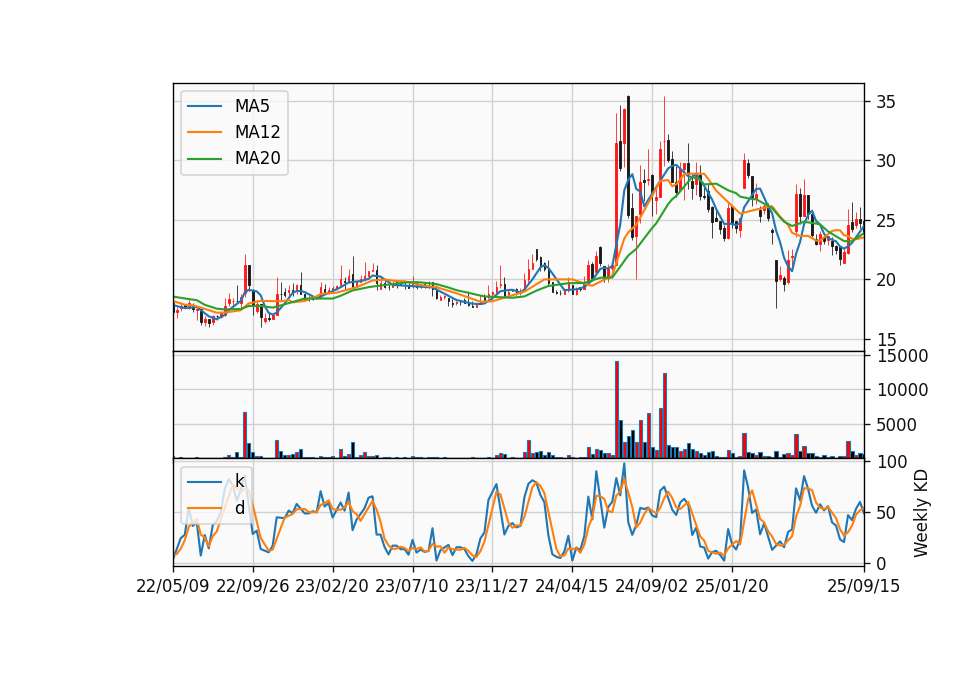Viewport: 960px width, 690px height.
Task: Click the MA5 legend label
Action: (252, 106)
